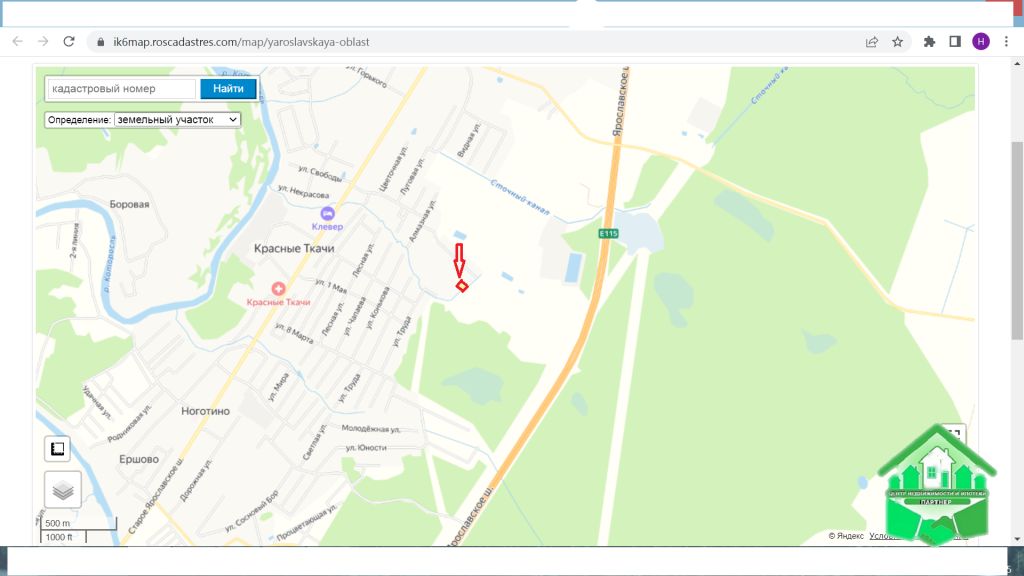Screen dimensions: 1024x576
Task: Open the purple H profile avatar
Action: [981, 41]
